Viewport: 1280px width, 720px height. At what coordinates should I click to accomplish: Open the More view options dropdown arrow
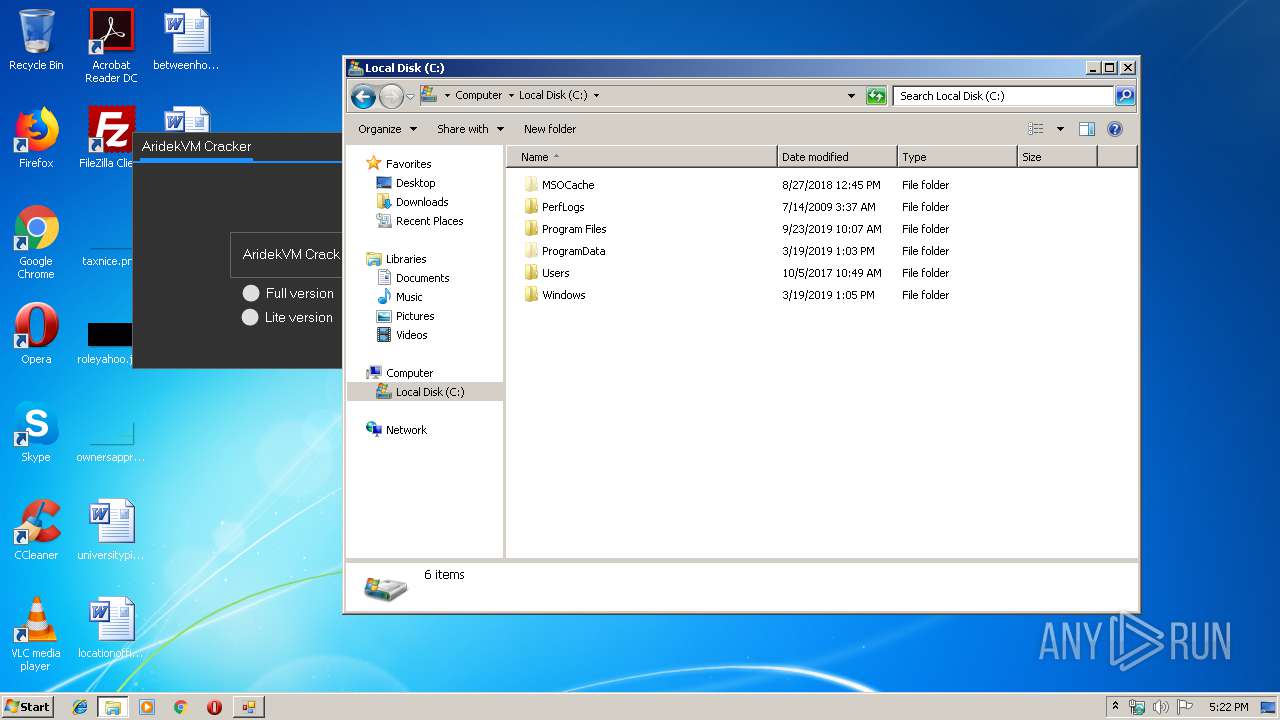click(1060, 129)
